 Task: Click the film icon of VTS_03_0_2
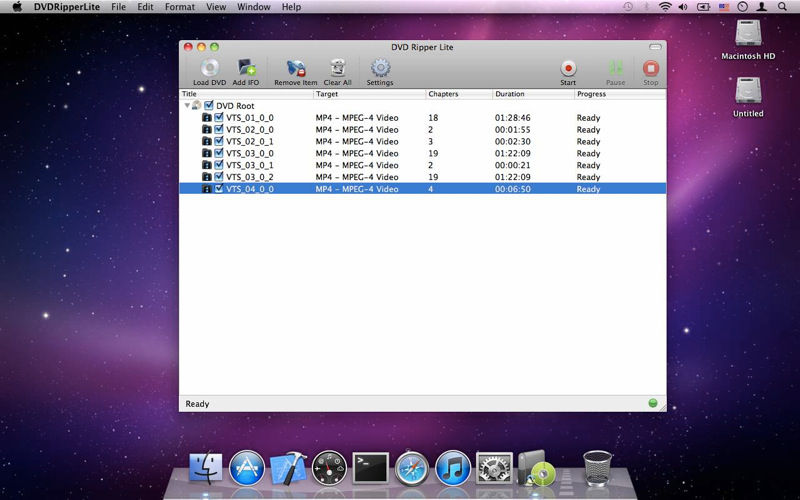pos(207,177)
